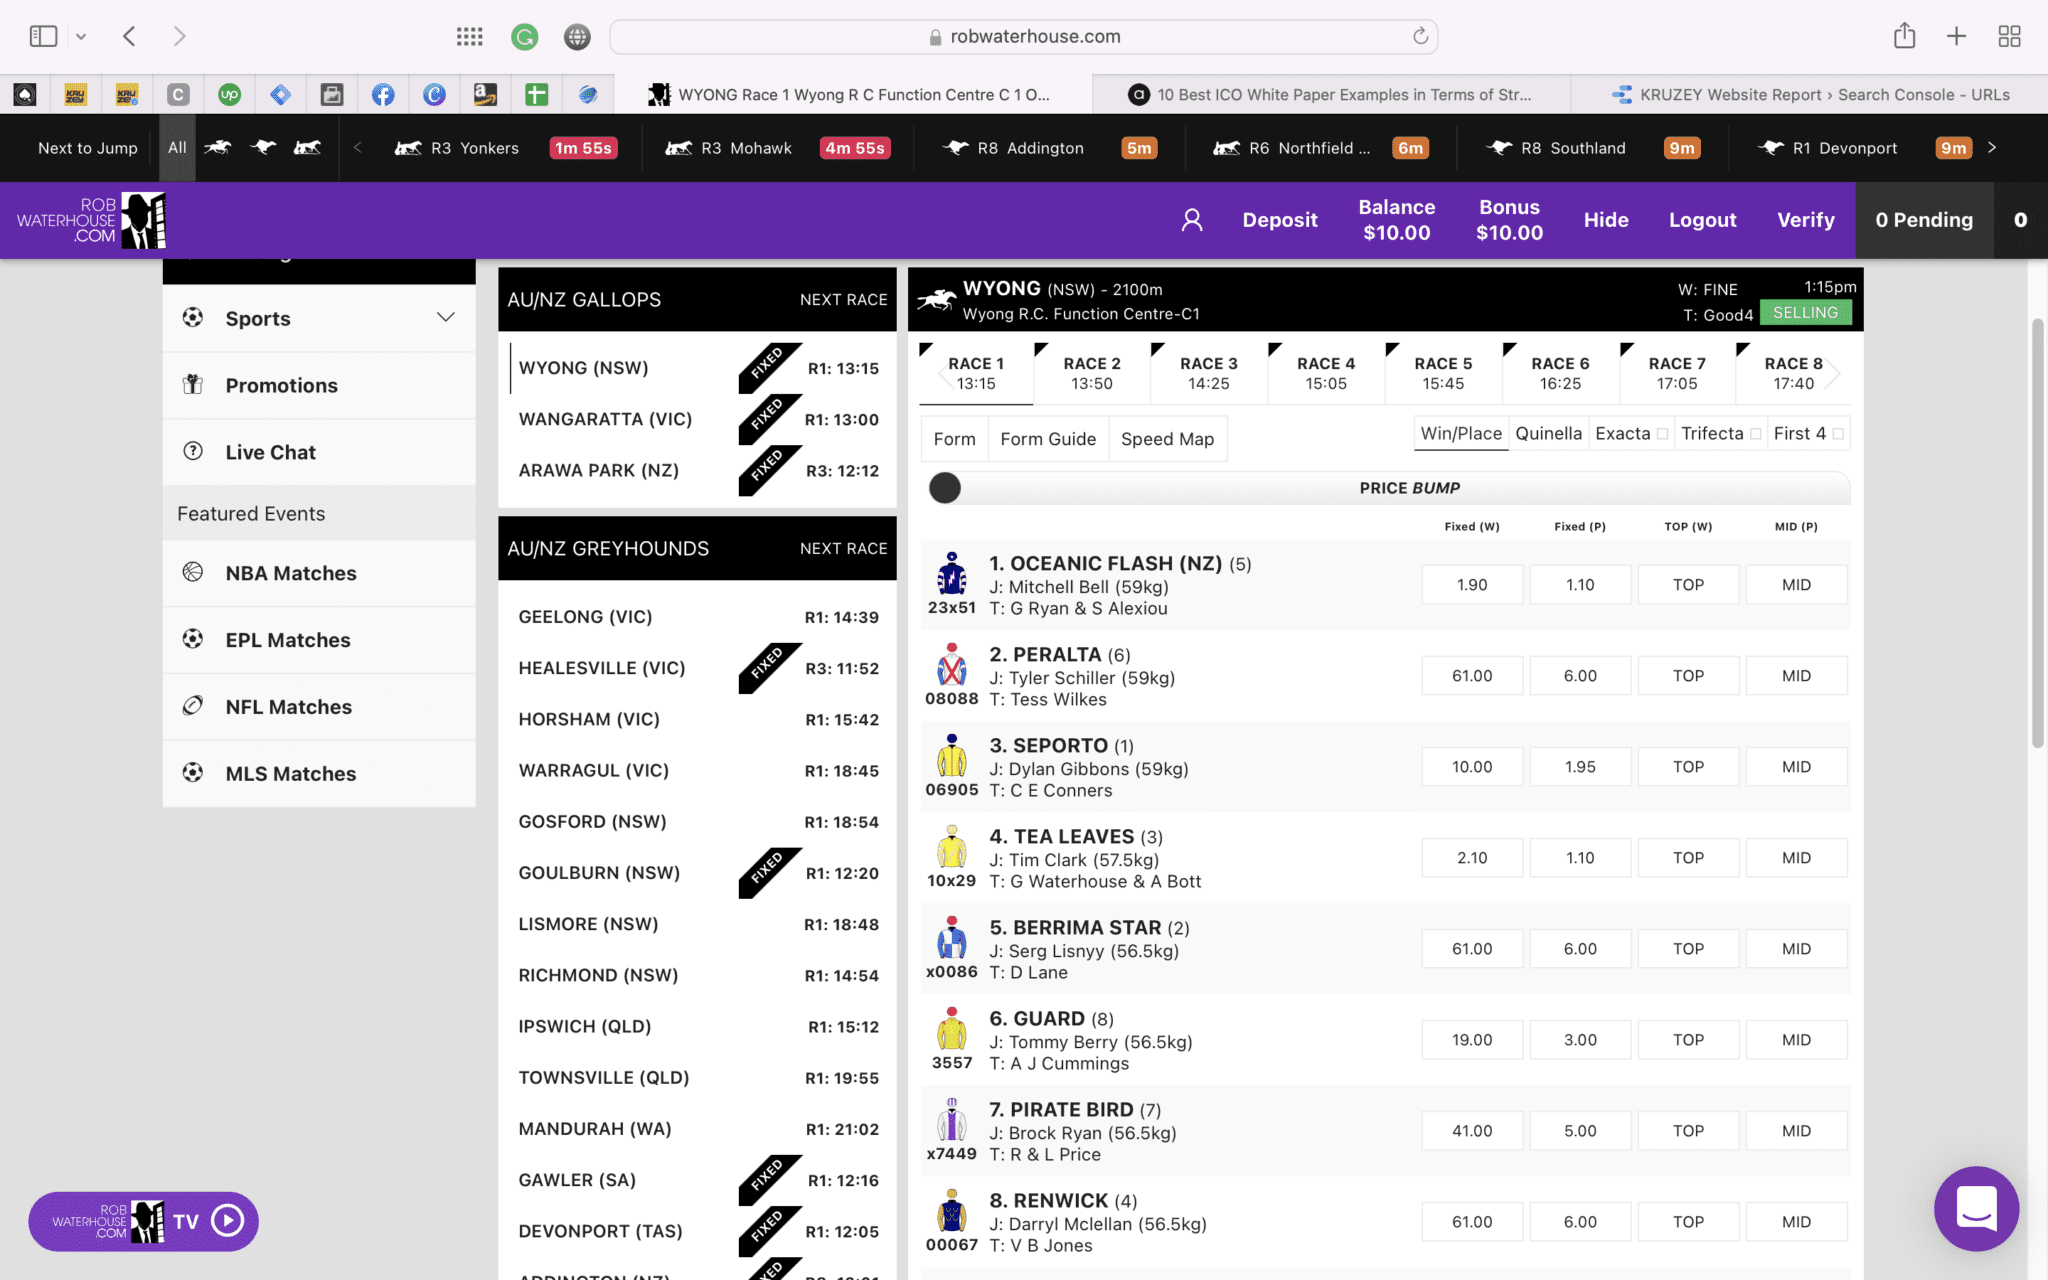The width and height of the screenshot is (2048, 1280).
Task: Switch to the KRUZEY Website Report tab
Action: coord(1809,95)
